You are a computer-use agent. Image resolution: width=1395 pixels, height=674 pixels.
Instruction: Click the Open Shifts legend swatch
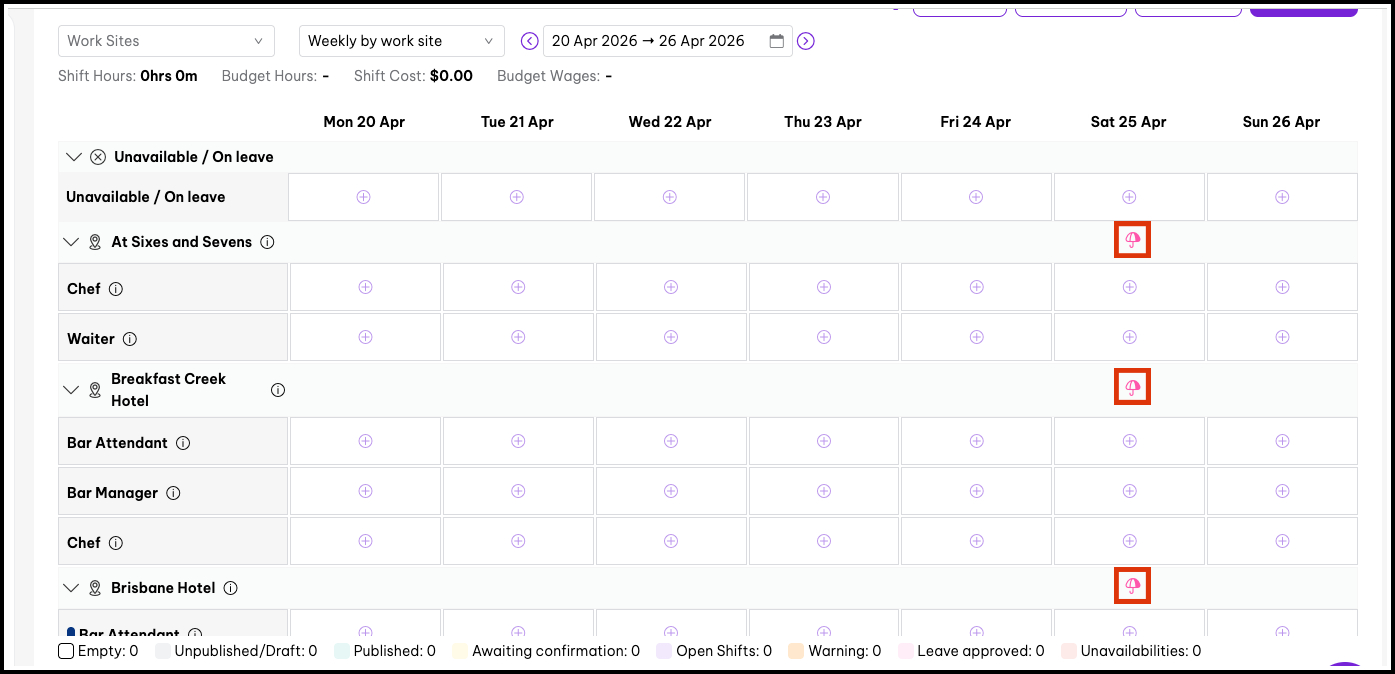click(663, 651)
